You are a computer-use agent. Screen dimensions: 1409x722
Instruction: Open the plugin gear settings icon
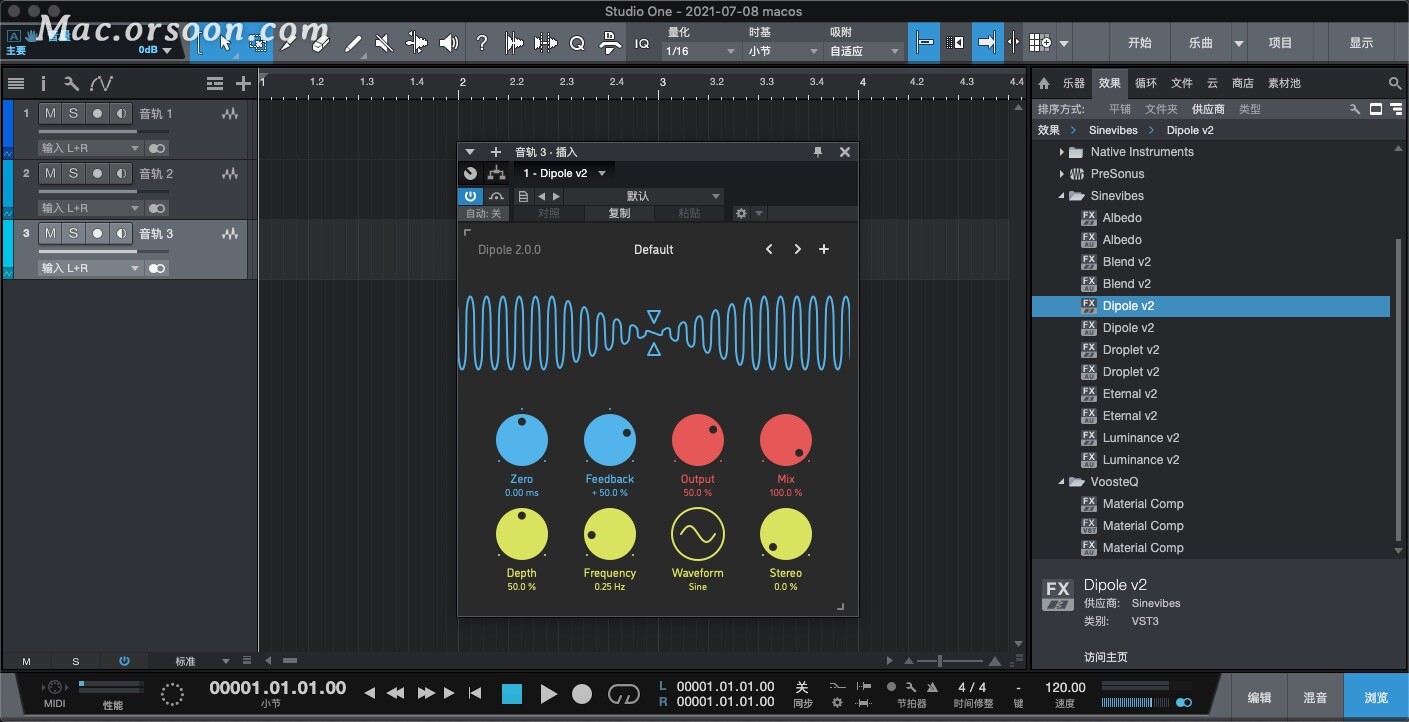741,213
